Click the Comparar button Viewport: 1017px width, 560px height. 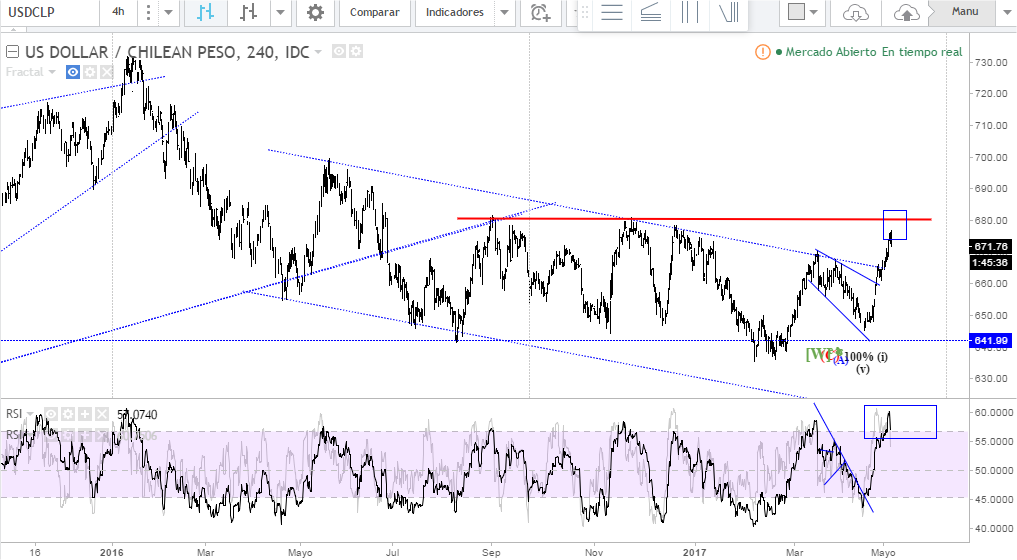coord(375,13)
